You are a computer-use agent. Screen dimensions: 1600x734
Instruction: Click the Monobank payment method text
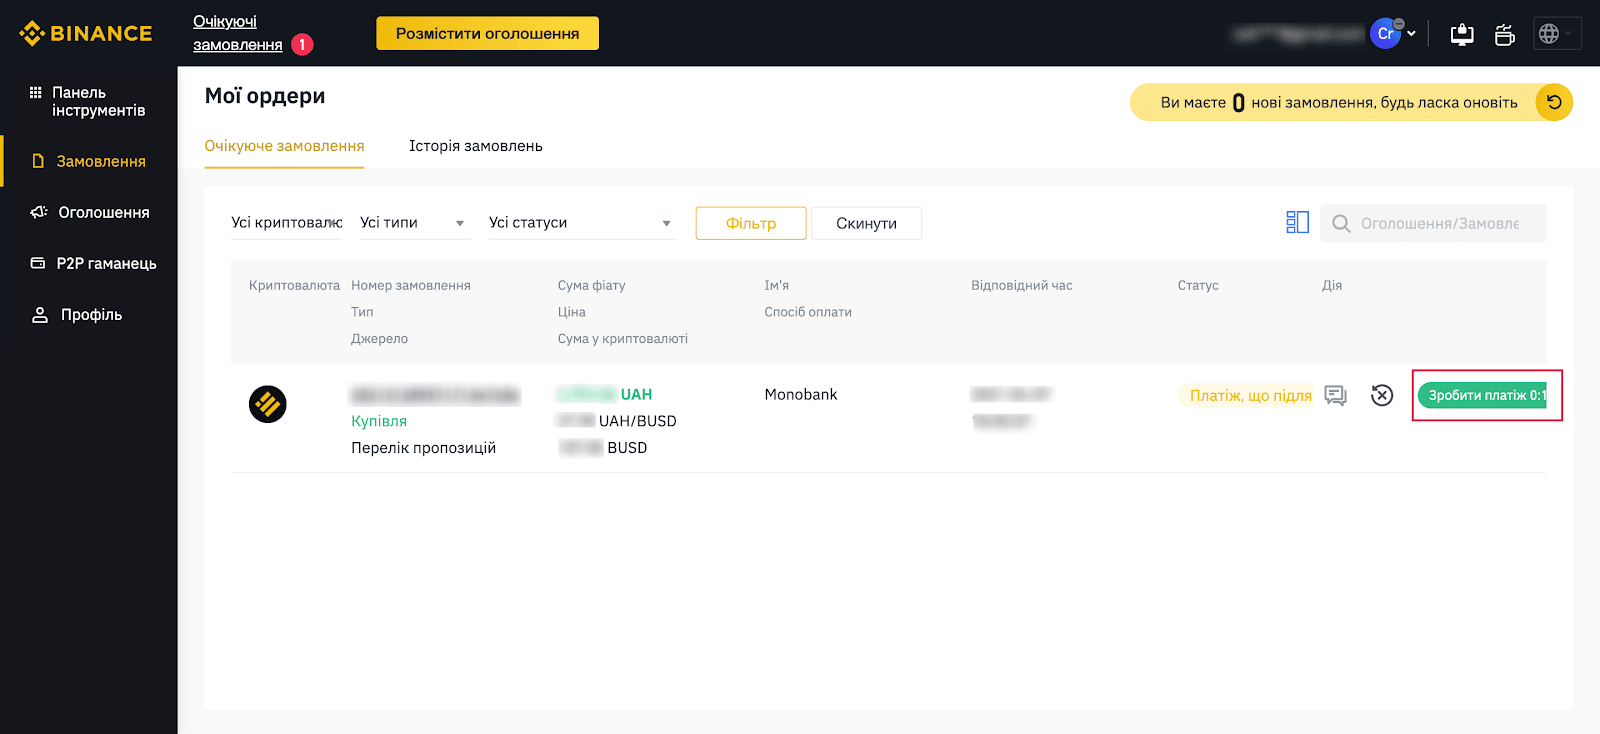[801, 394]
